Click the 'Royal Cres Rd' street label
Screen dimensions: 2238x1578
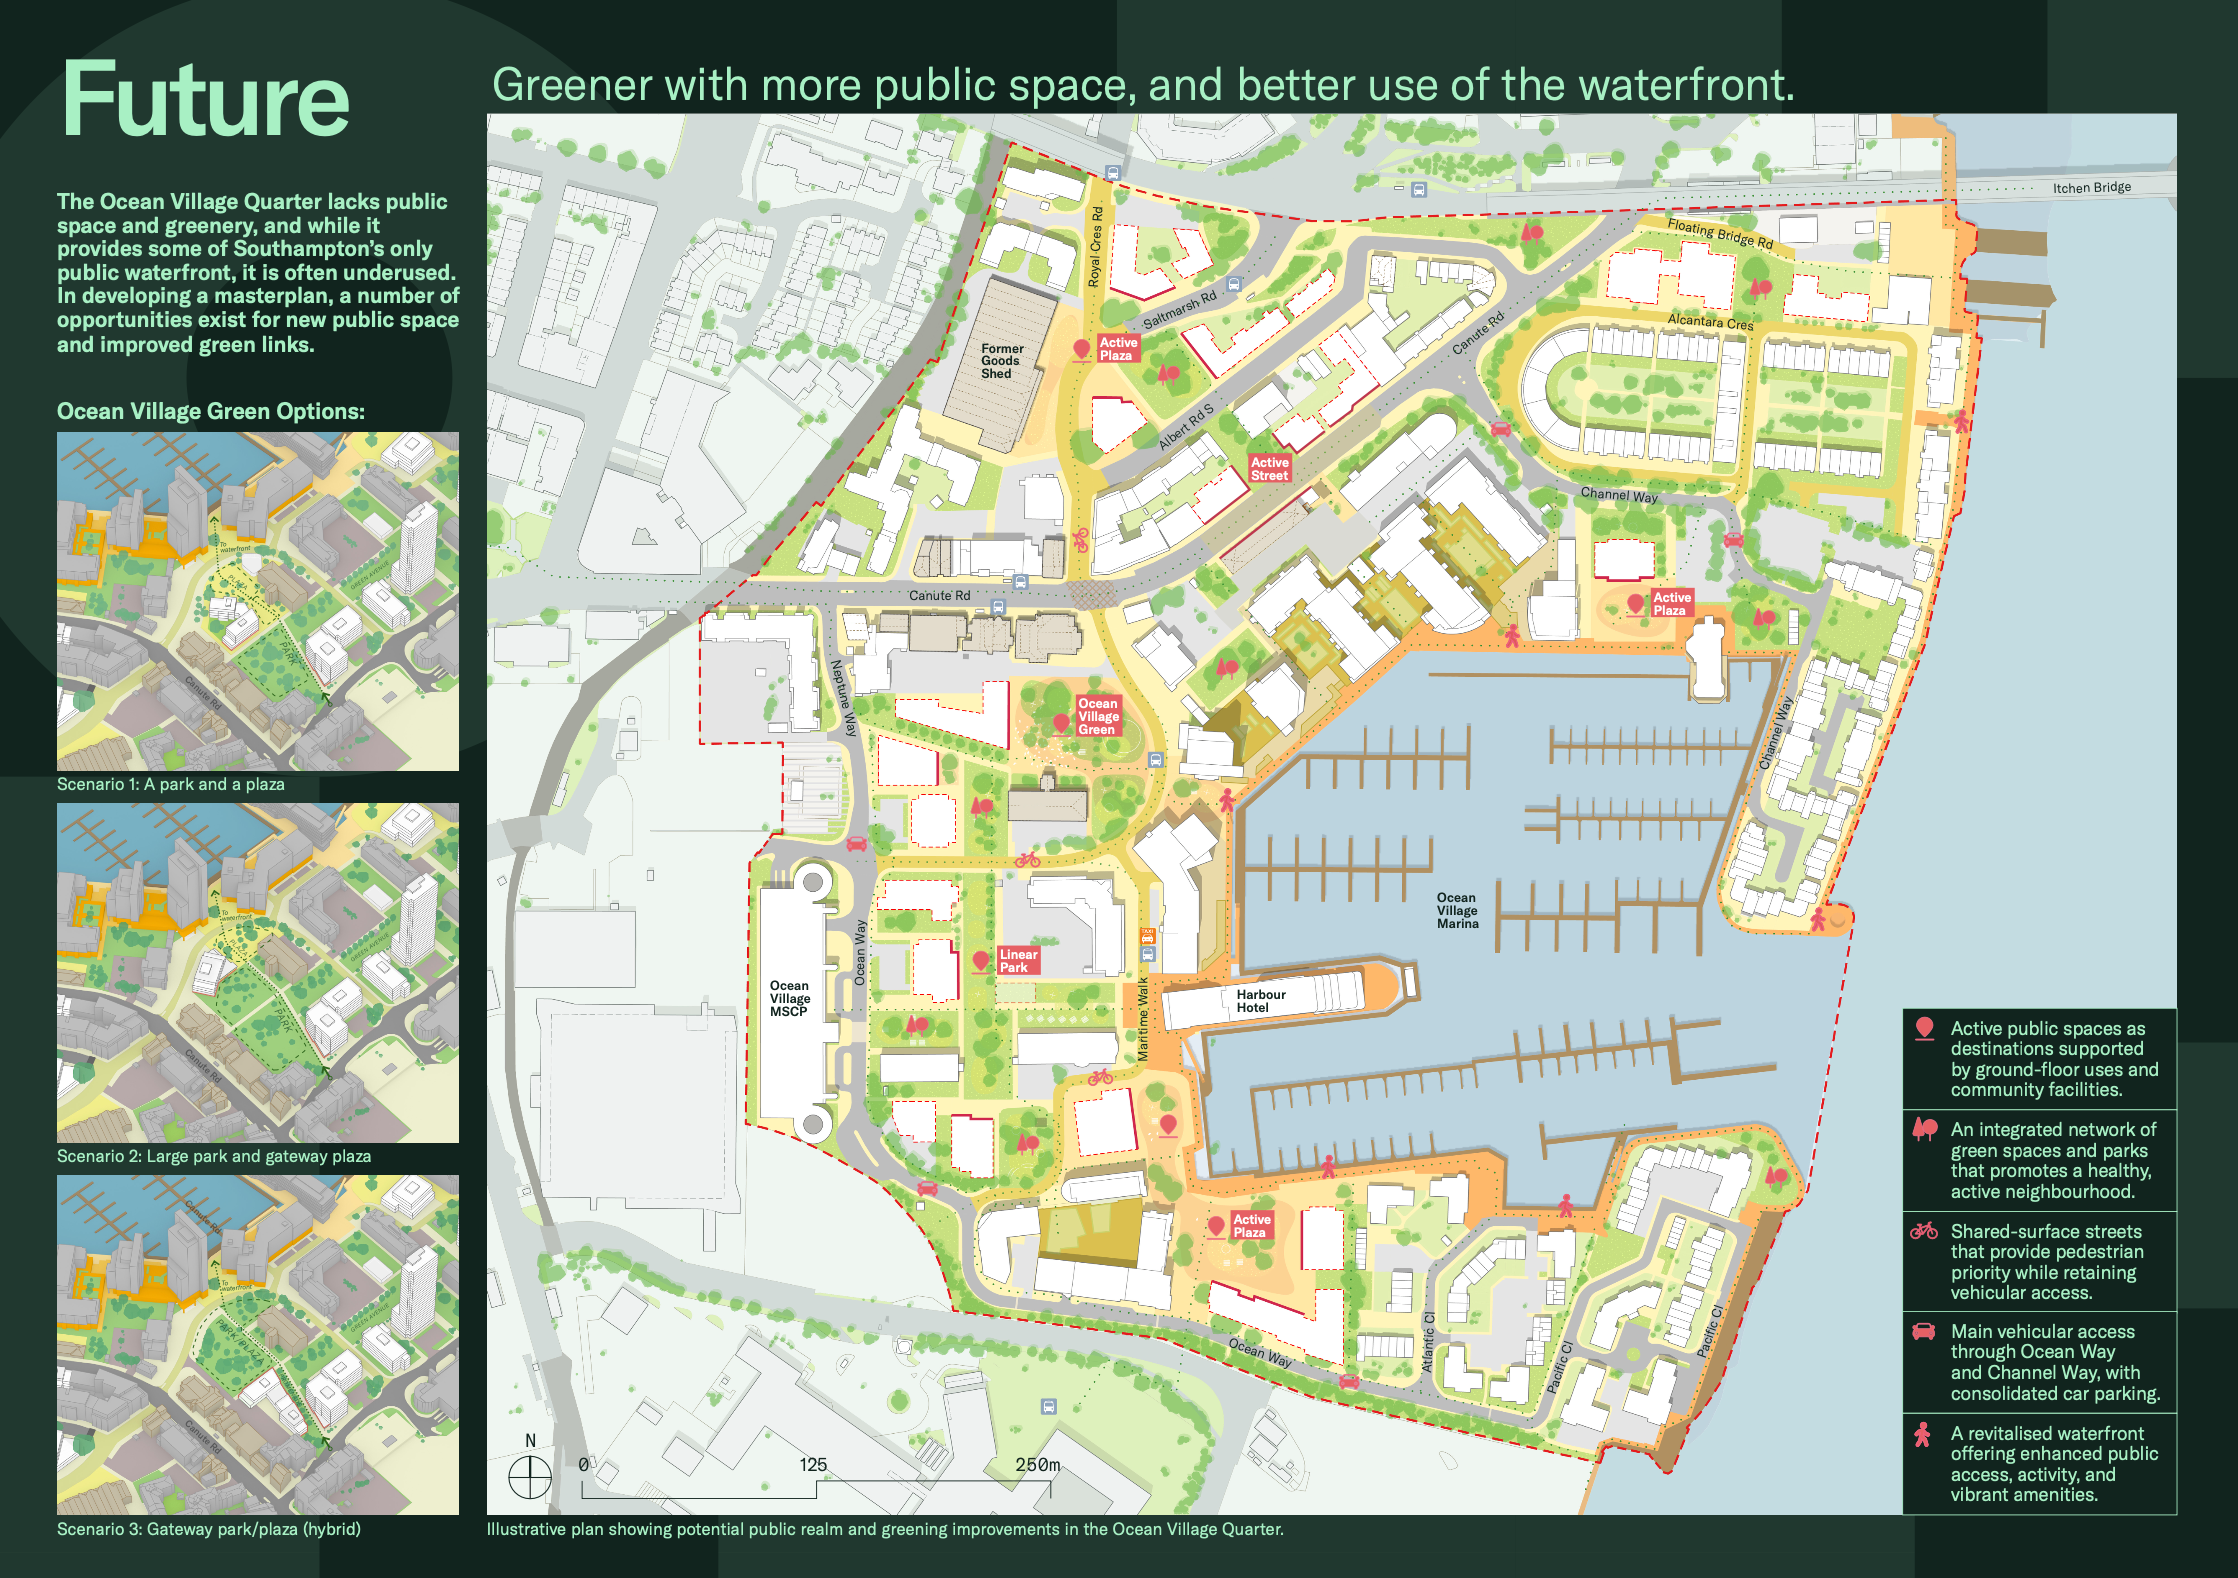point(1096,247)
